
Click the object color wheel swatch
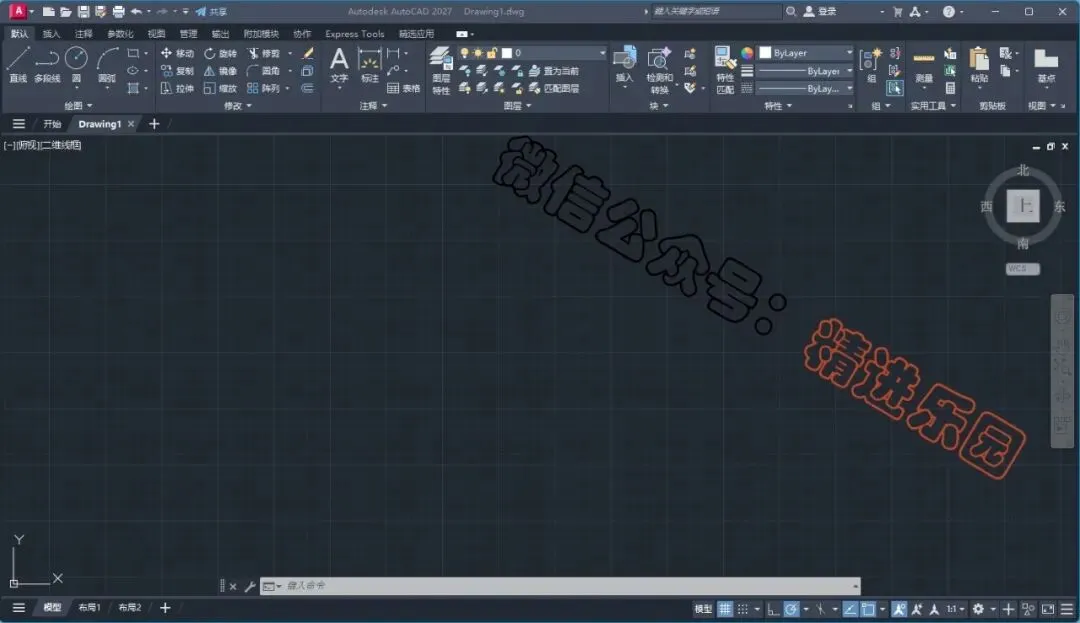747,53
